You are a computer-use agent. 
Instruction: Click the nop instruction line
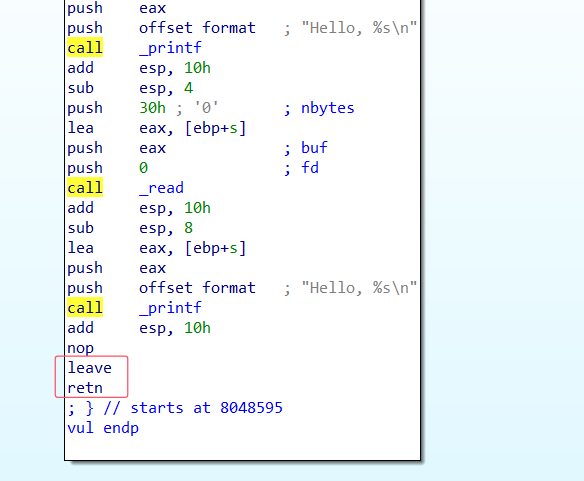pos(80,349)
